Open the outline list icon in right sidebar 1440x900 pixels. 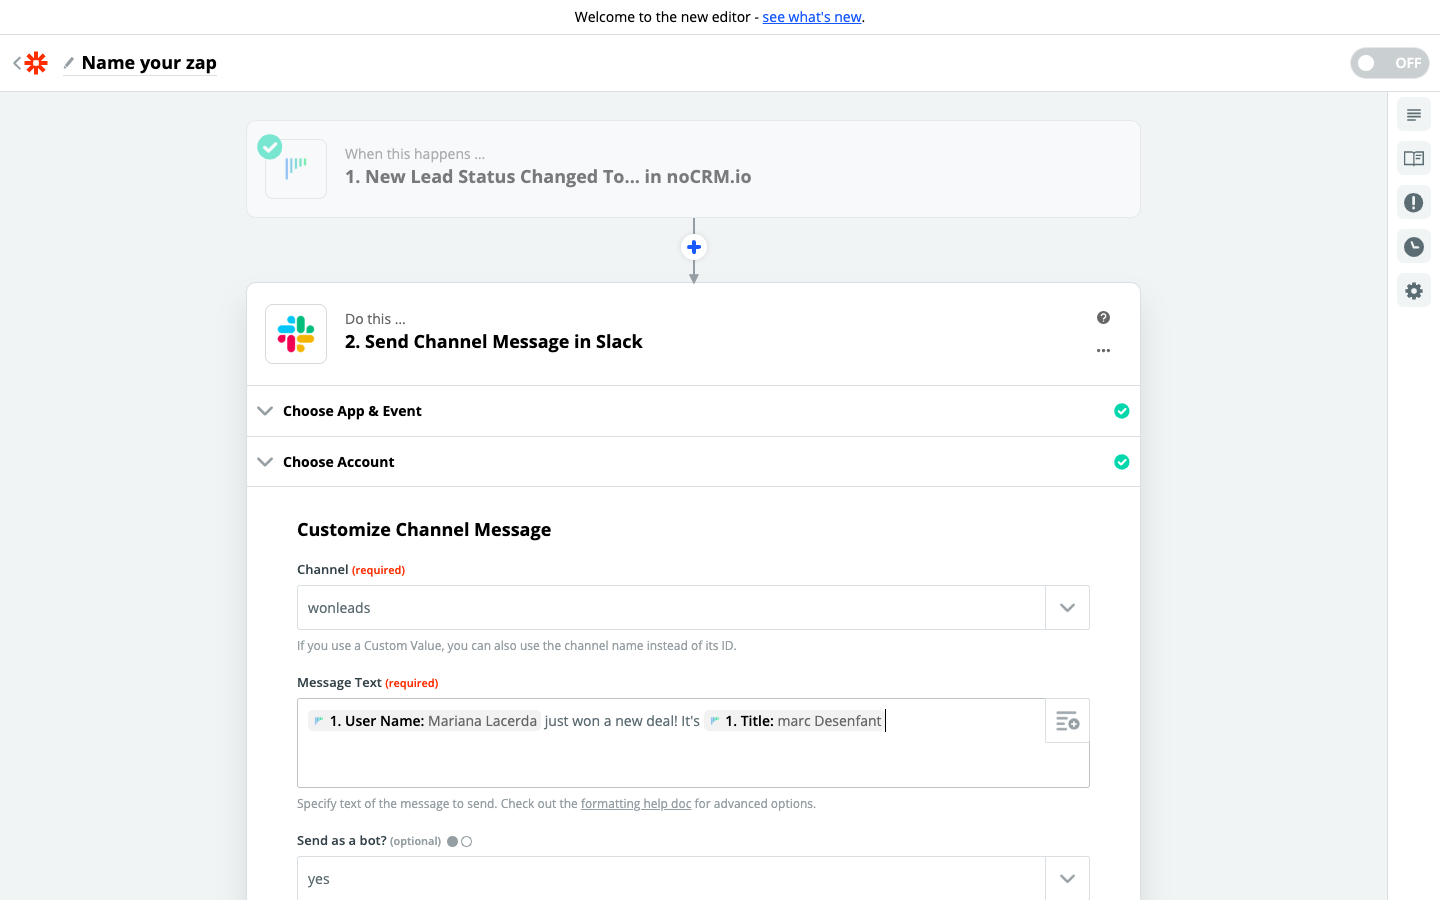pyautogui.click(x=1413, y=115)
